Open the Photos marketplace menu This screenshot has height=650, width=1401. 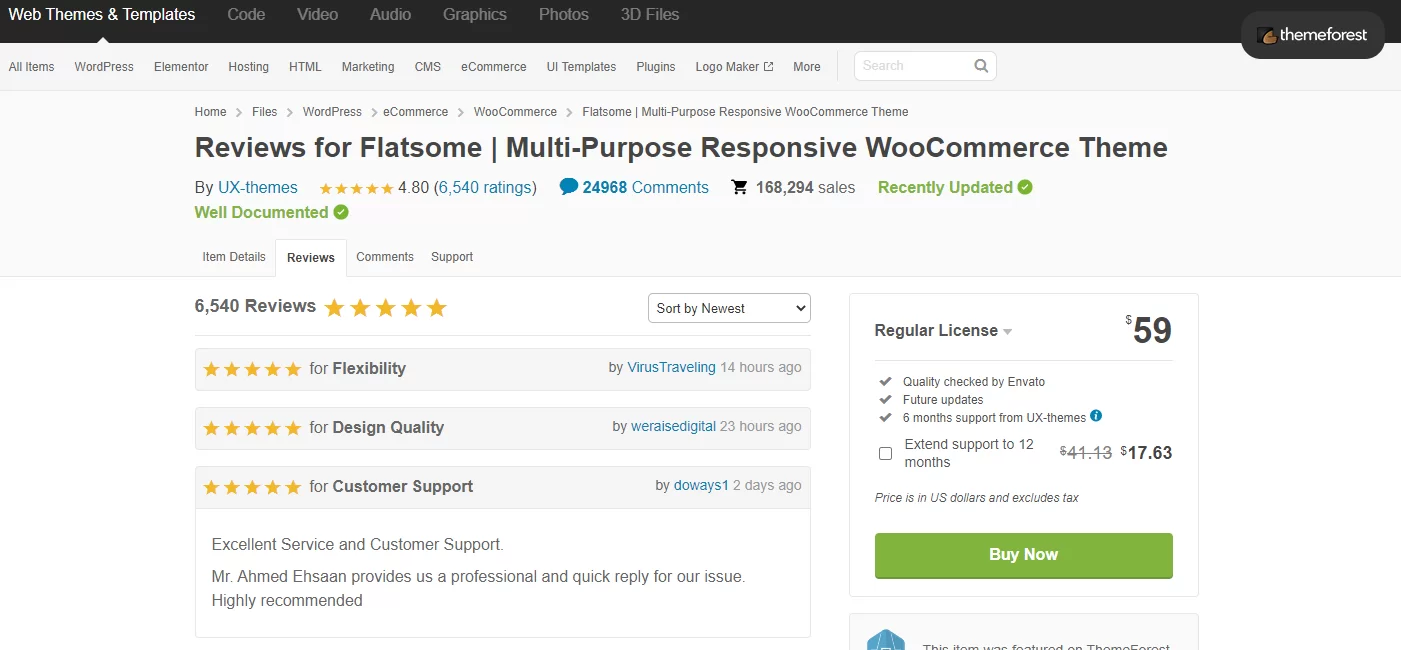click(x=564, y=15)
